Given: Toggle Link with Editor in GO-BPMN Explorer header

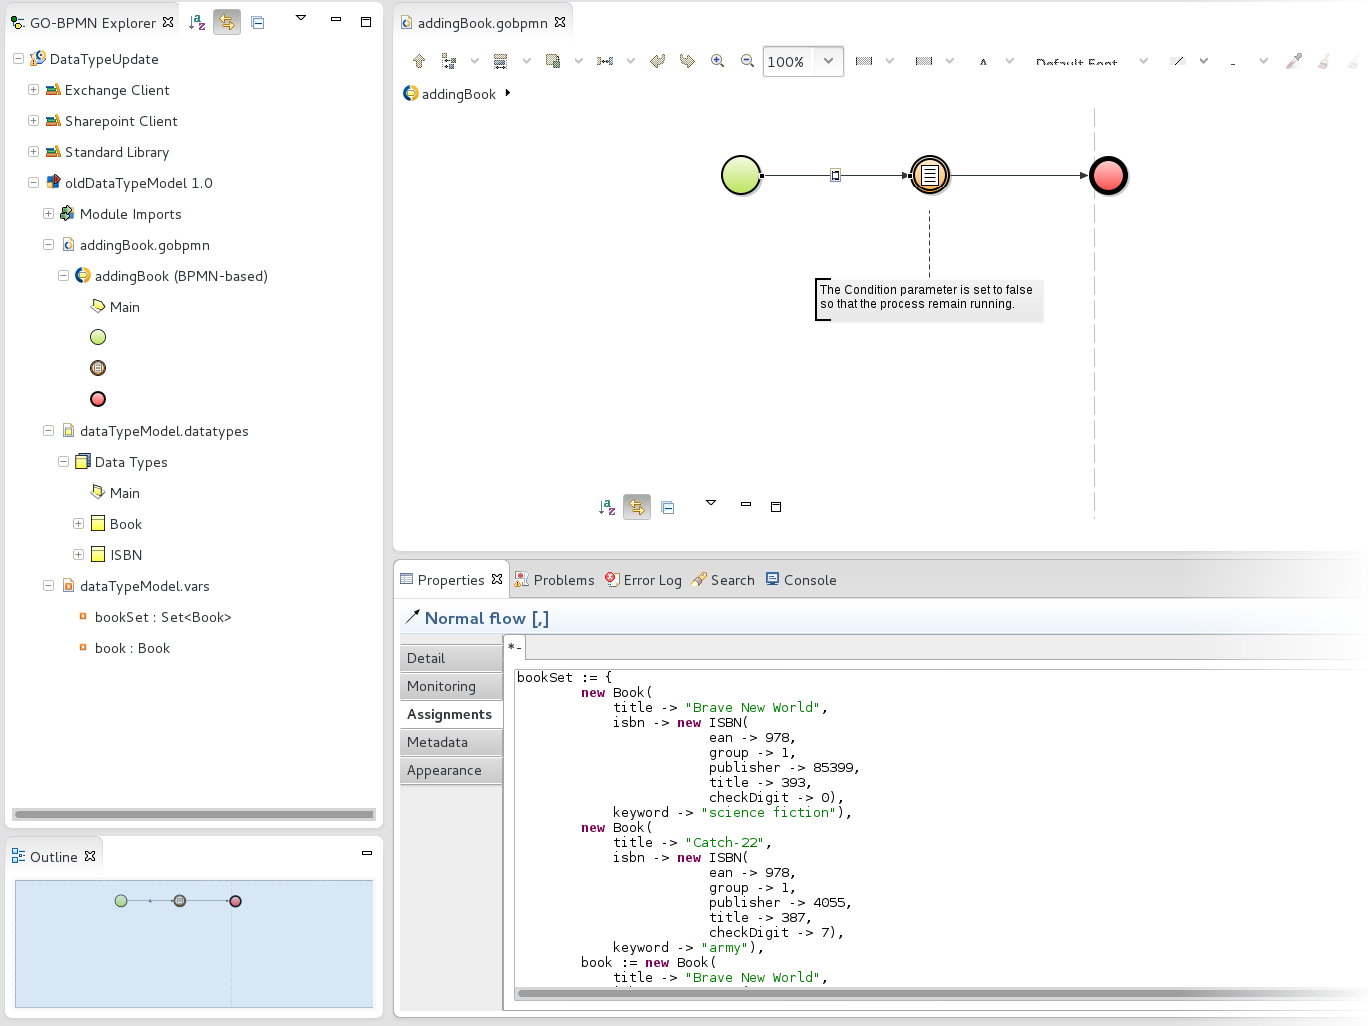Looking at the screenshot, I should click(x=227, y=22).
